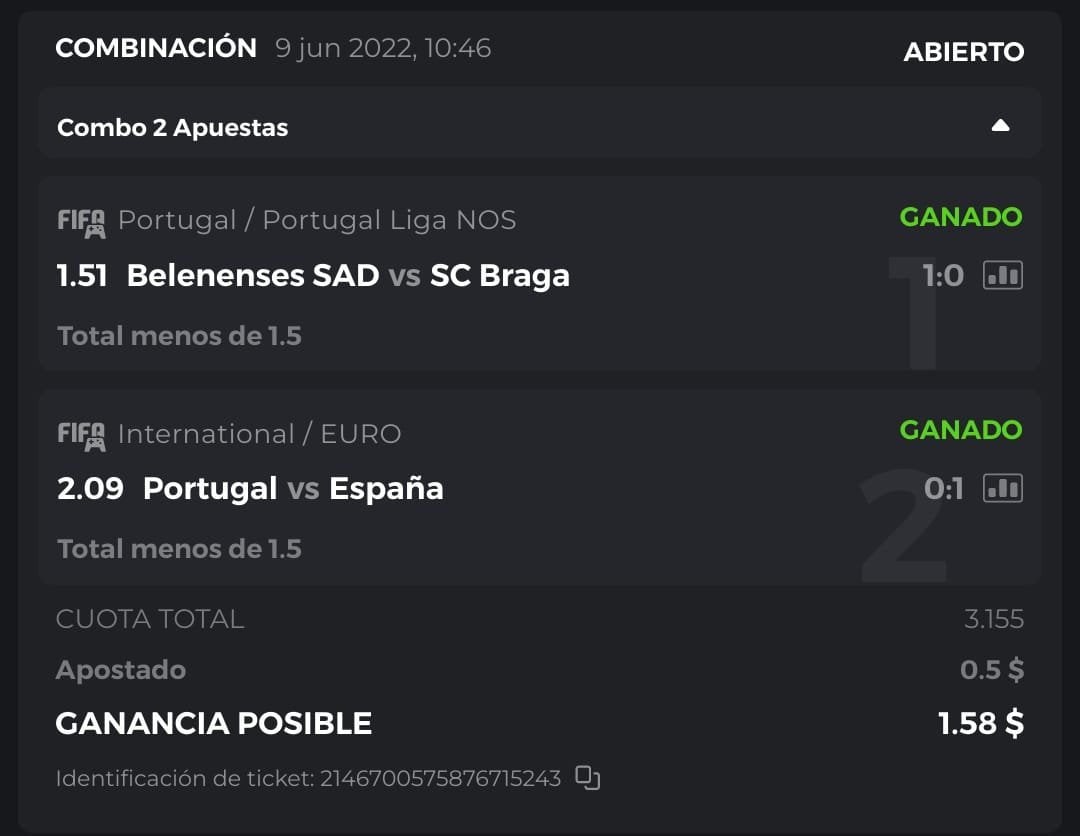Click FIFA gamepad icon beside International EURO
Screen dimensions: 1080x836
coord(81,434)
